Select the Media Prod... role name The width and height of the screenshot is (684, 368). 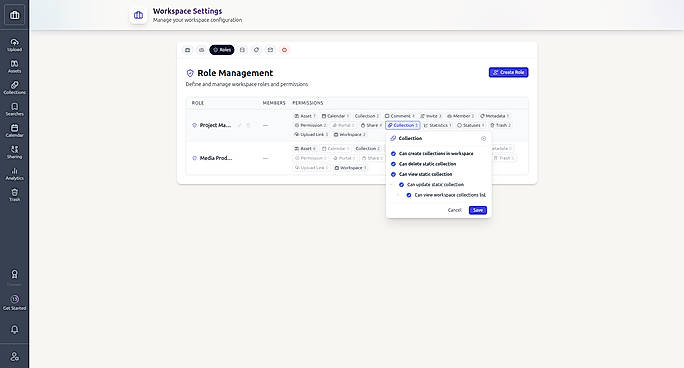[216, 158]
